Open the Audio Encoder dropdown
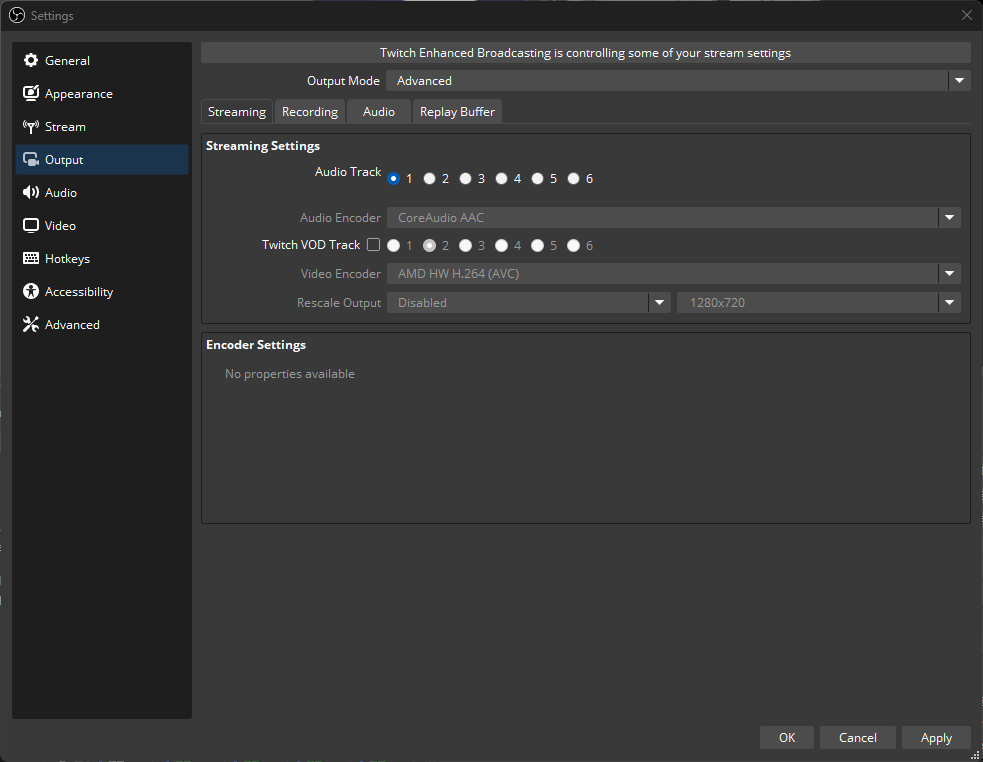 [x=673, y=218]
